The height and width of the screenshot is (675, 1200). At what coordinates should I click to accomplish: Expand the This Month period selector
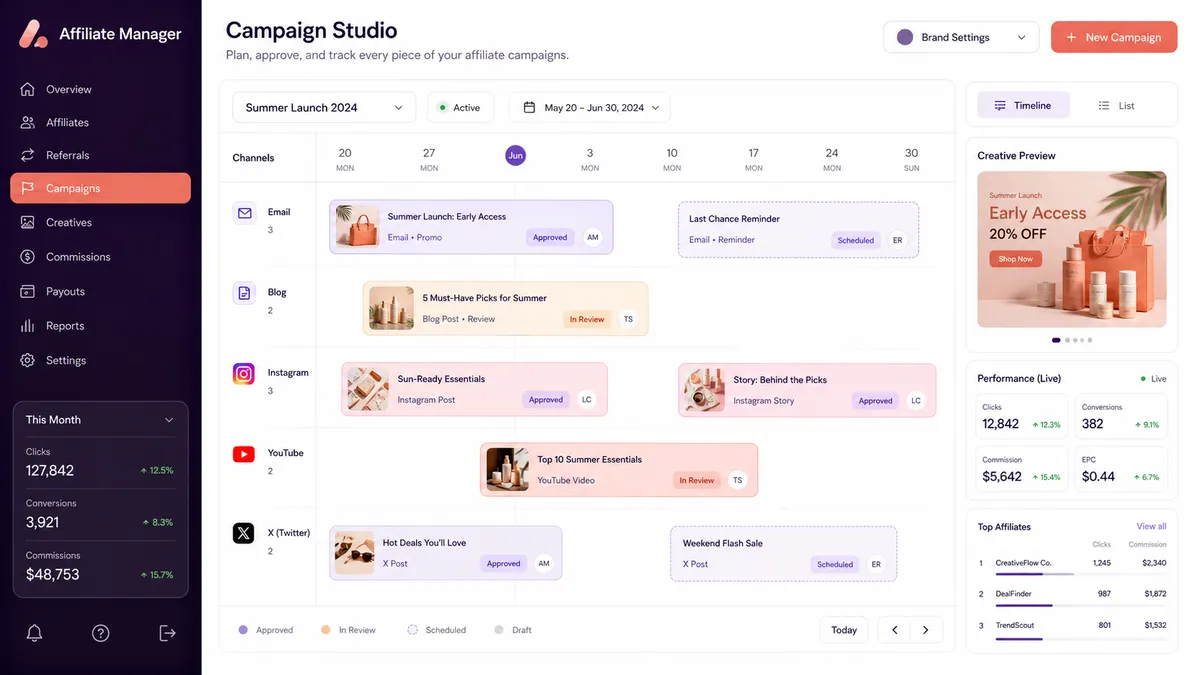(100, 420)
